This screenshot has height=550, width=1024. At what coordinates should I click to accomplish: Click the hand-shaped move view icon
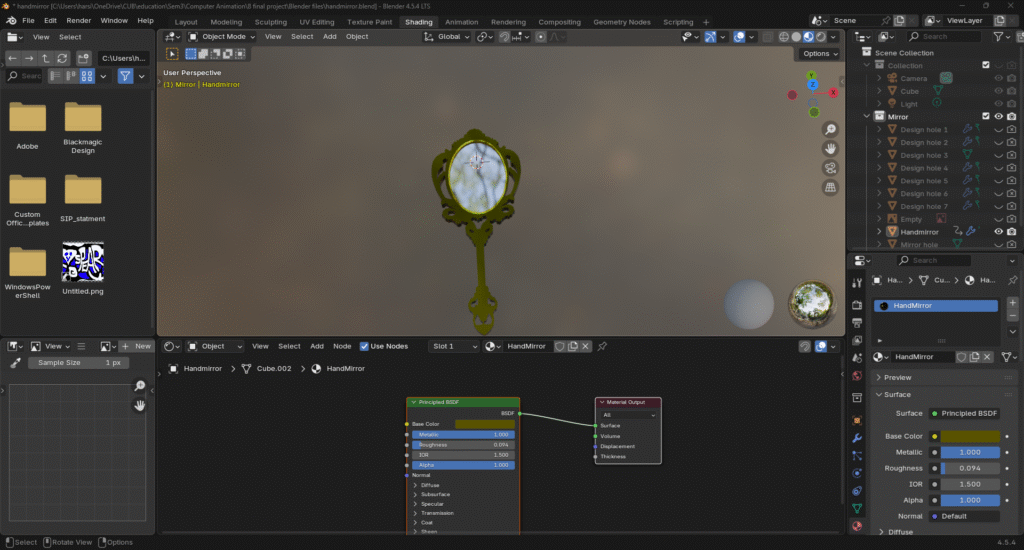(x=830, y=149)
